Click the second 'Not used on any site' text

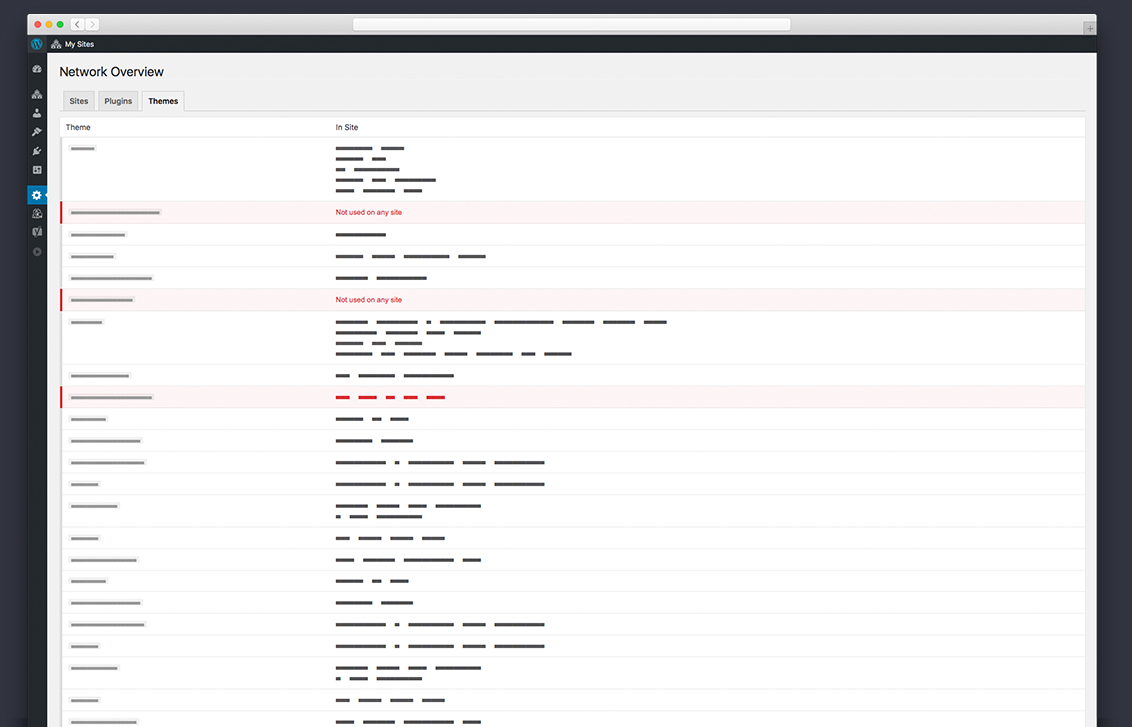368,300
